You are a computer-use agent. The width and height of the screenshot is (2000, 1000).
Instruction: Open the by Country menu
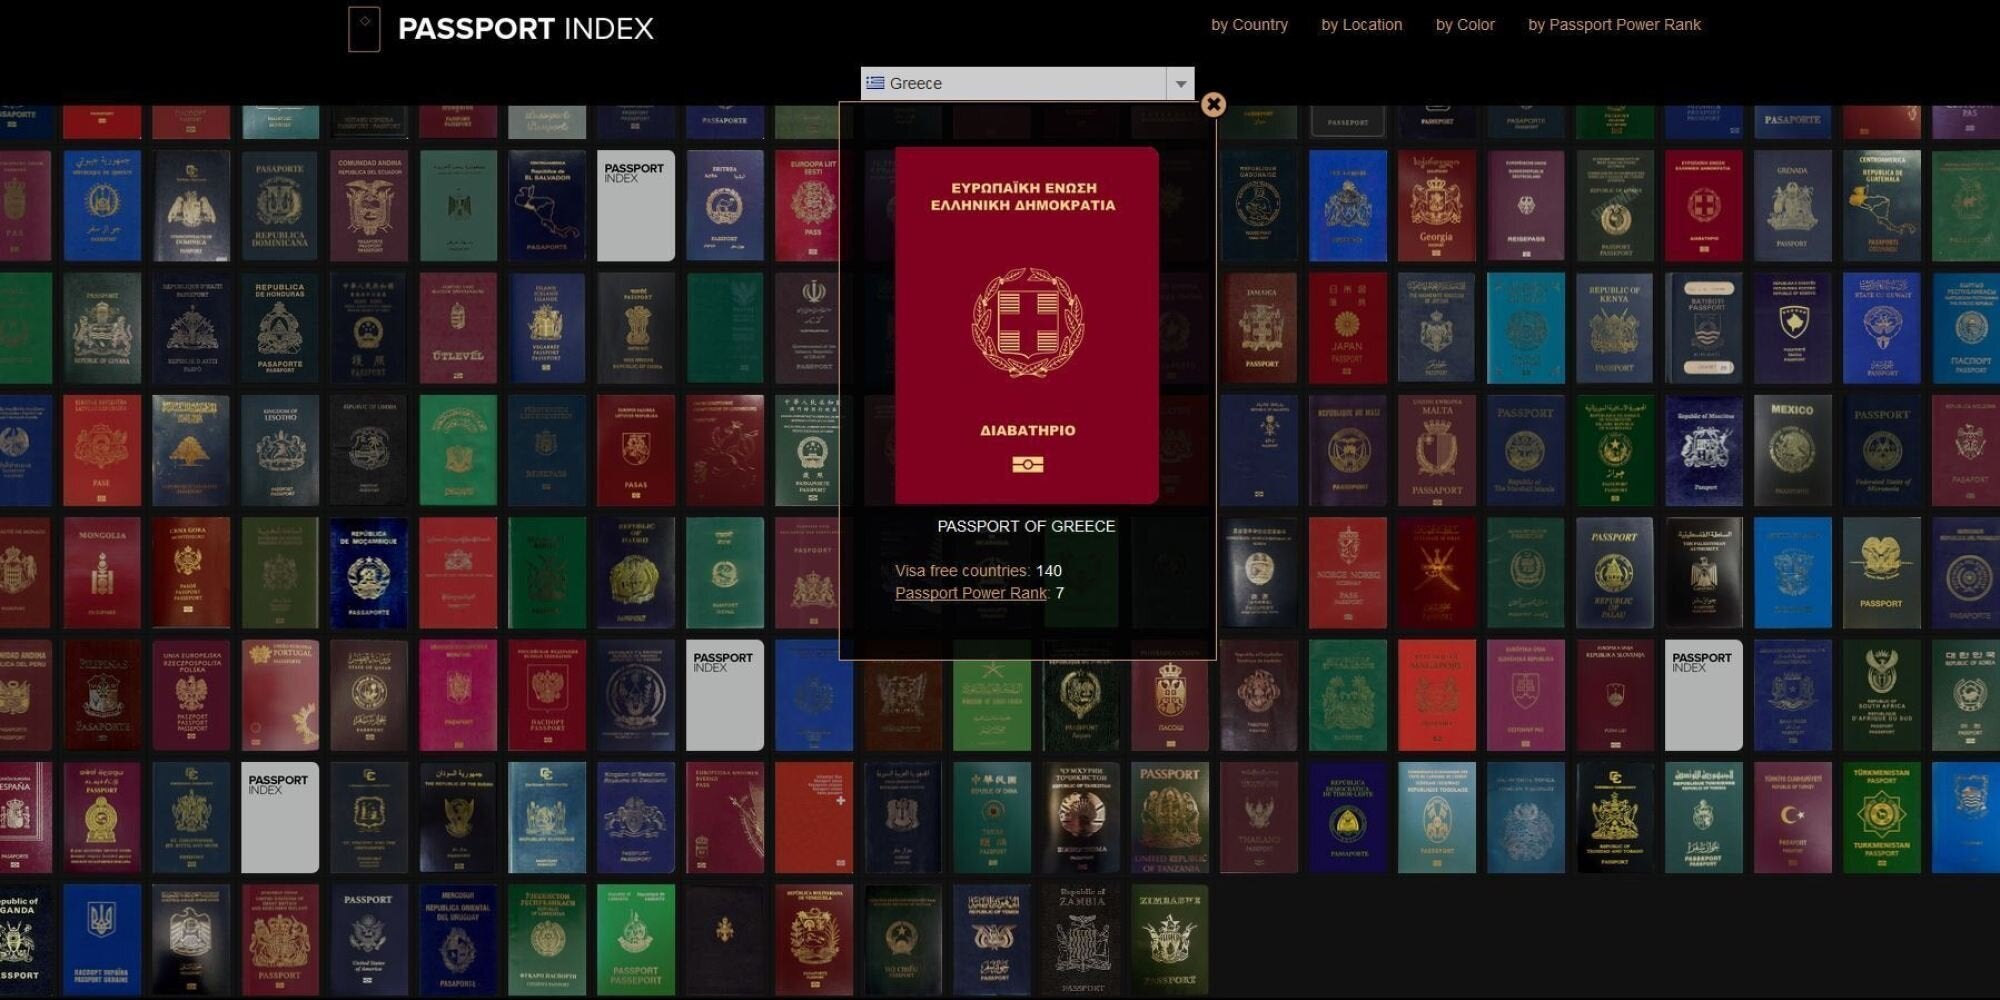tap(1249, 25)
